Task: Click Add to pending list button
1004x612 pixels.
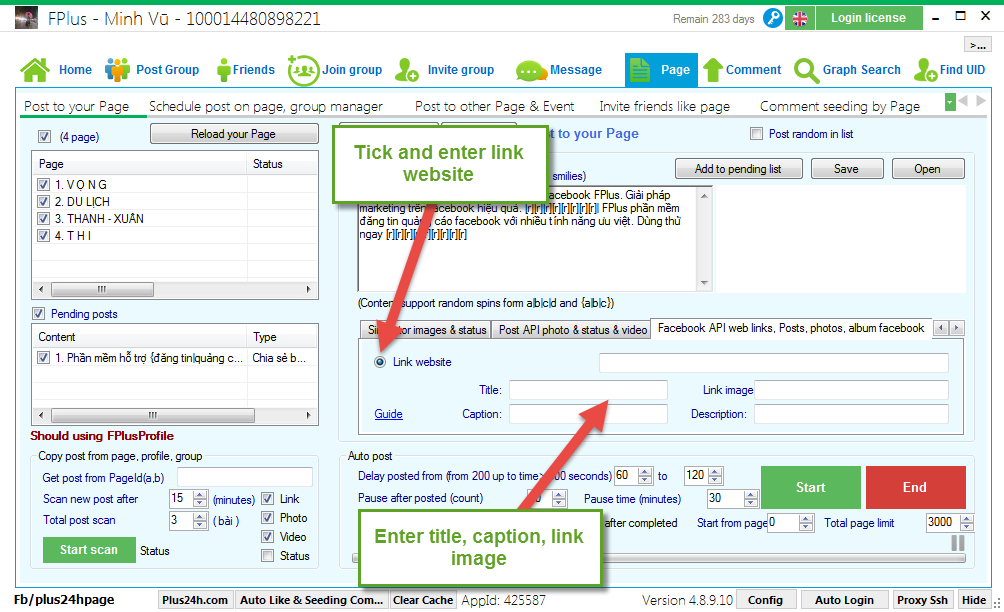Action: pos(738,169)
